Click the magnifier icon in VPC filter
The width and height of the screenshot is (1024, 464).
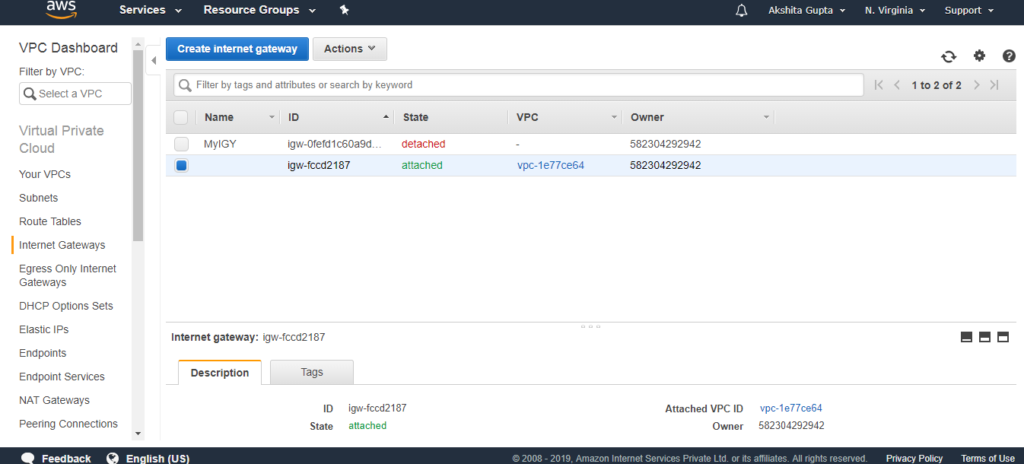(x=29, y=93)
